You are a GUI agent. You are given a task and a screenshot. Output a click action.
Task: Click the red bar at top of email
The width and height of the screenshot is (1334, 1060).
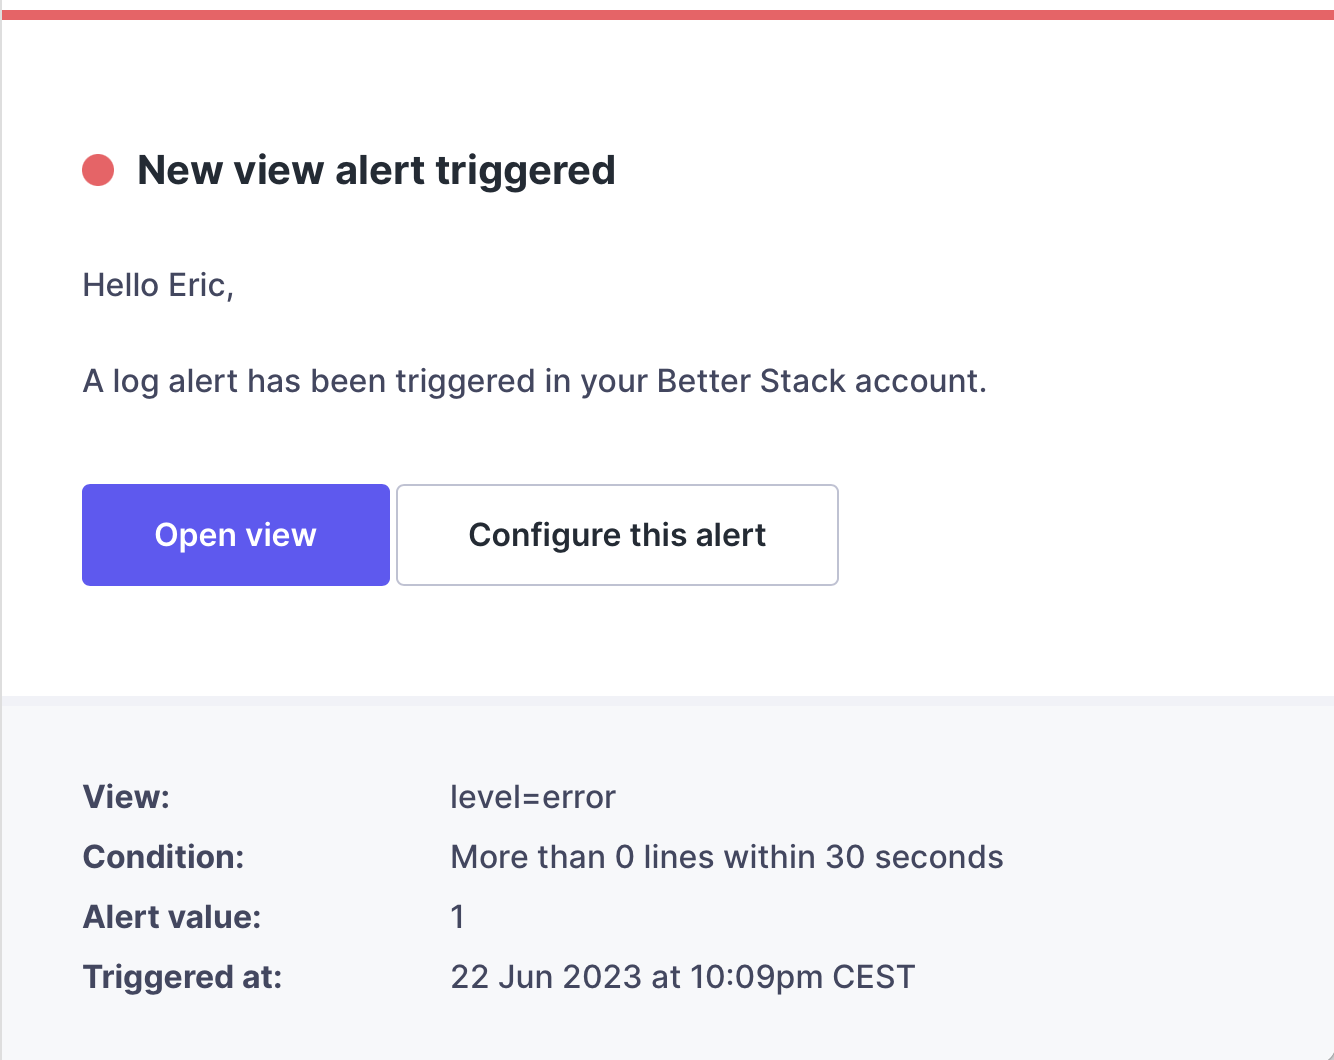667,14
